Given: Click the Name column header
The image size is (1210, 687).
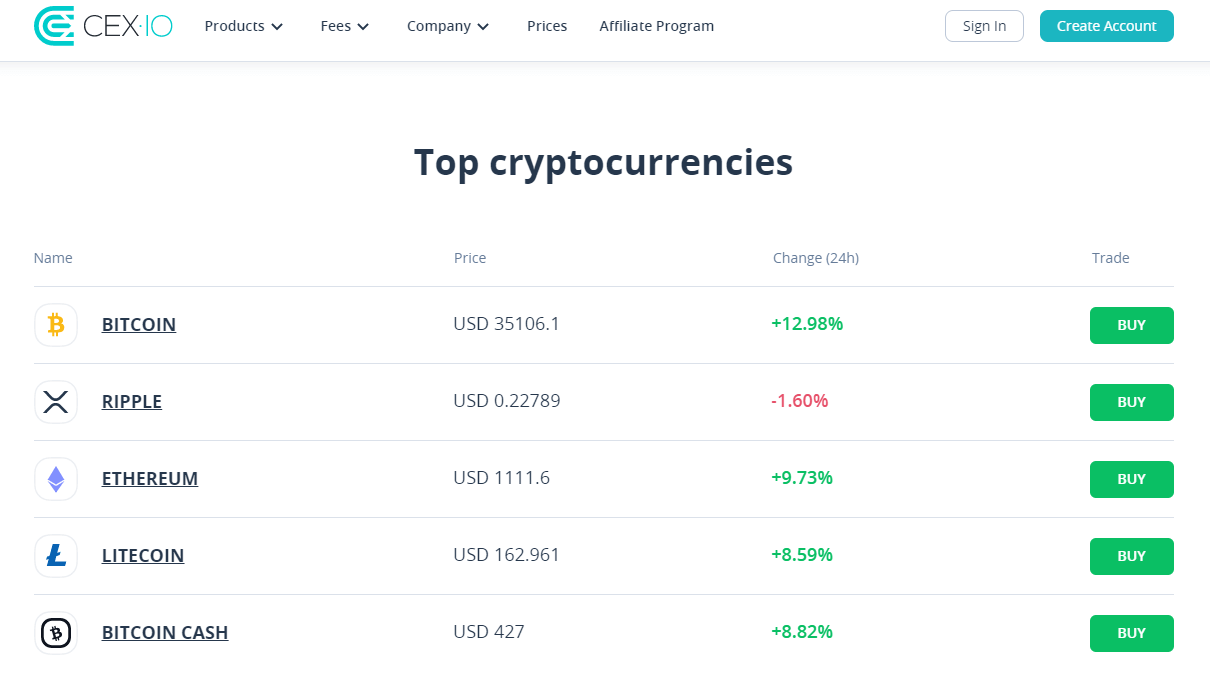Looking at the screenshot, I should click(53, 258).
